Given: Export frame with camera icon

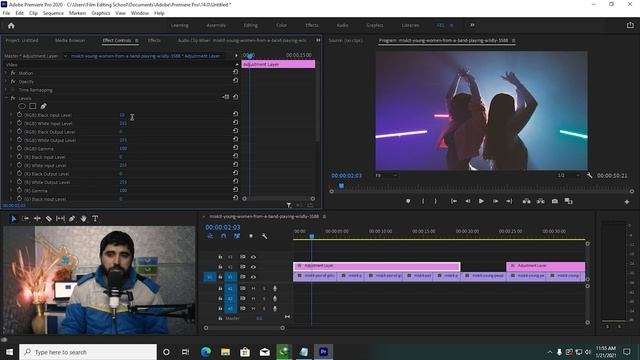Looking at the screenshot, I should pos(555,201).
